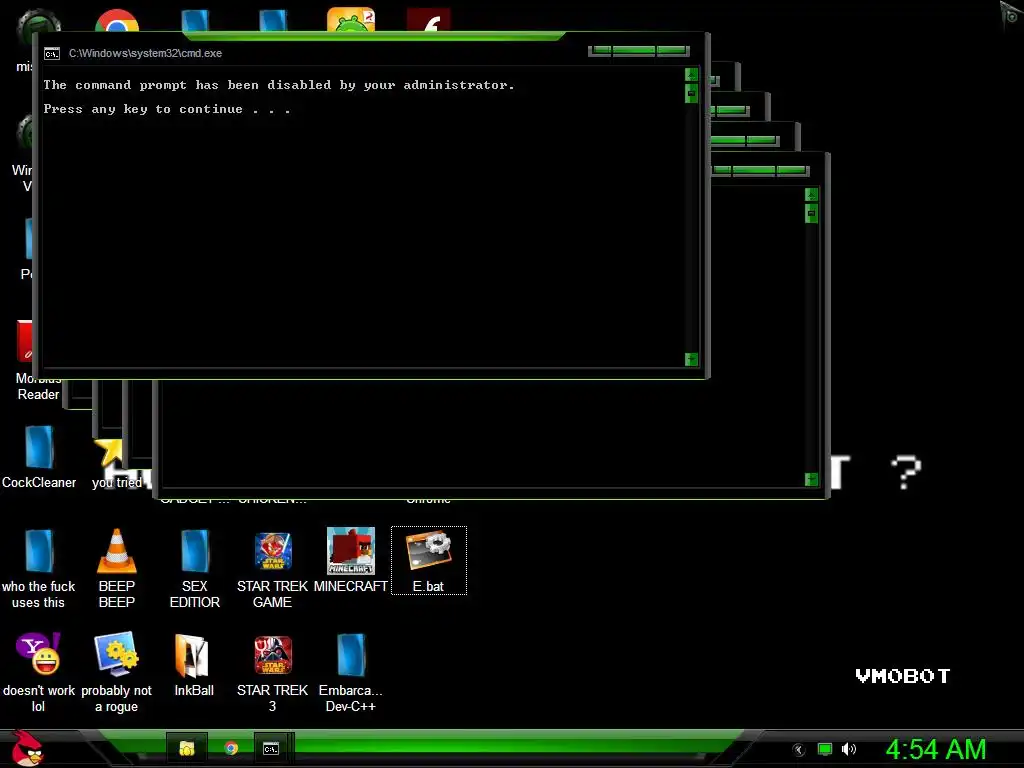Click the Angry Birds start button
Viewport: 1024px width, 768px height.
(27, 748)
